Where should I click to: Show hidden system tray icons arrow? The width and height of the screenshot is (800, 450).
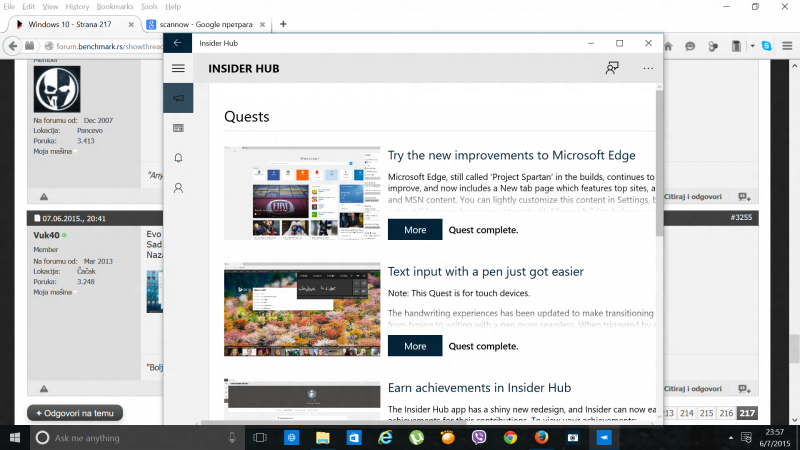(x=731, y=438)
